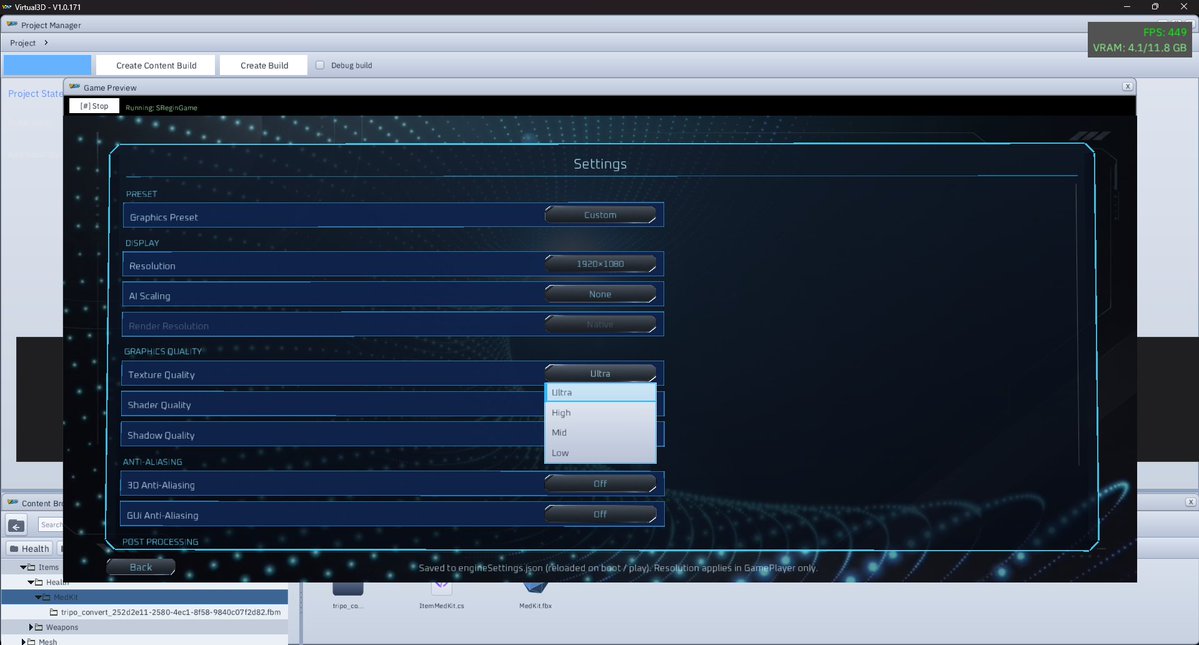The image size is (1199, 645).
Task: Click the Project Manager title icon
Action: (x=11, y=24)
